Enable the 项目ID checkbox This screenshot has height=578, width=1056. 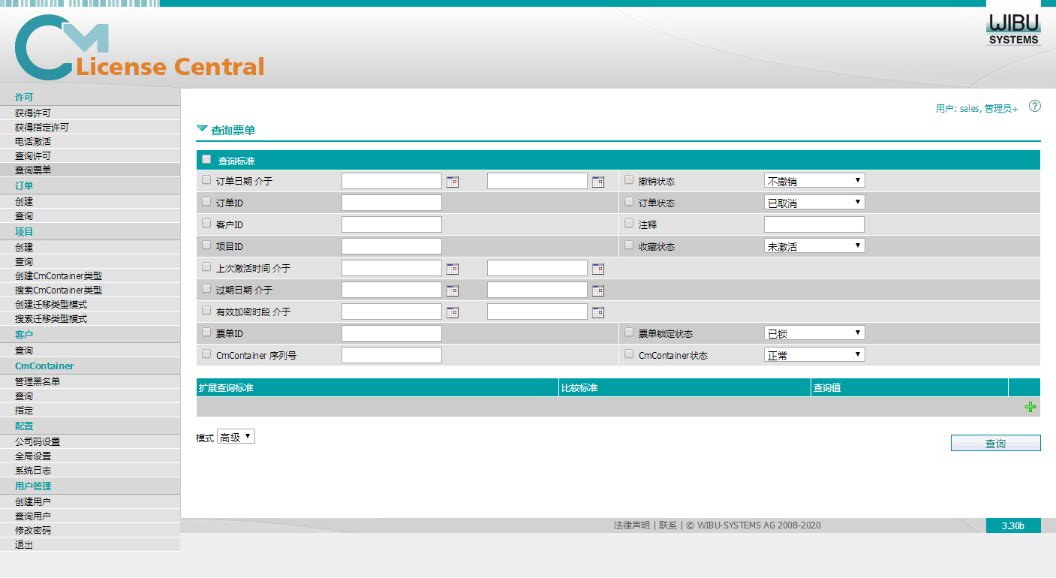tap(207, 245)
